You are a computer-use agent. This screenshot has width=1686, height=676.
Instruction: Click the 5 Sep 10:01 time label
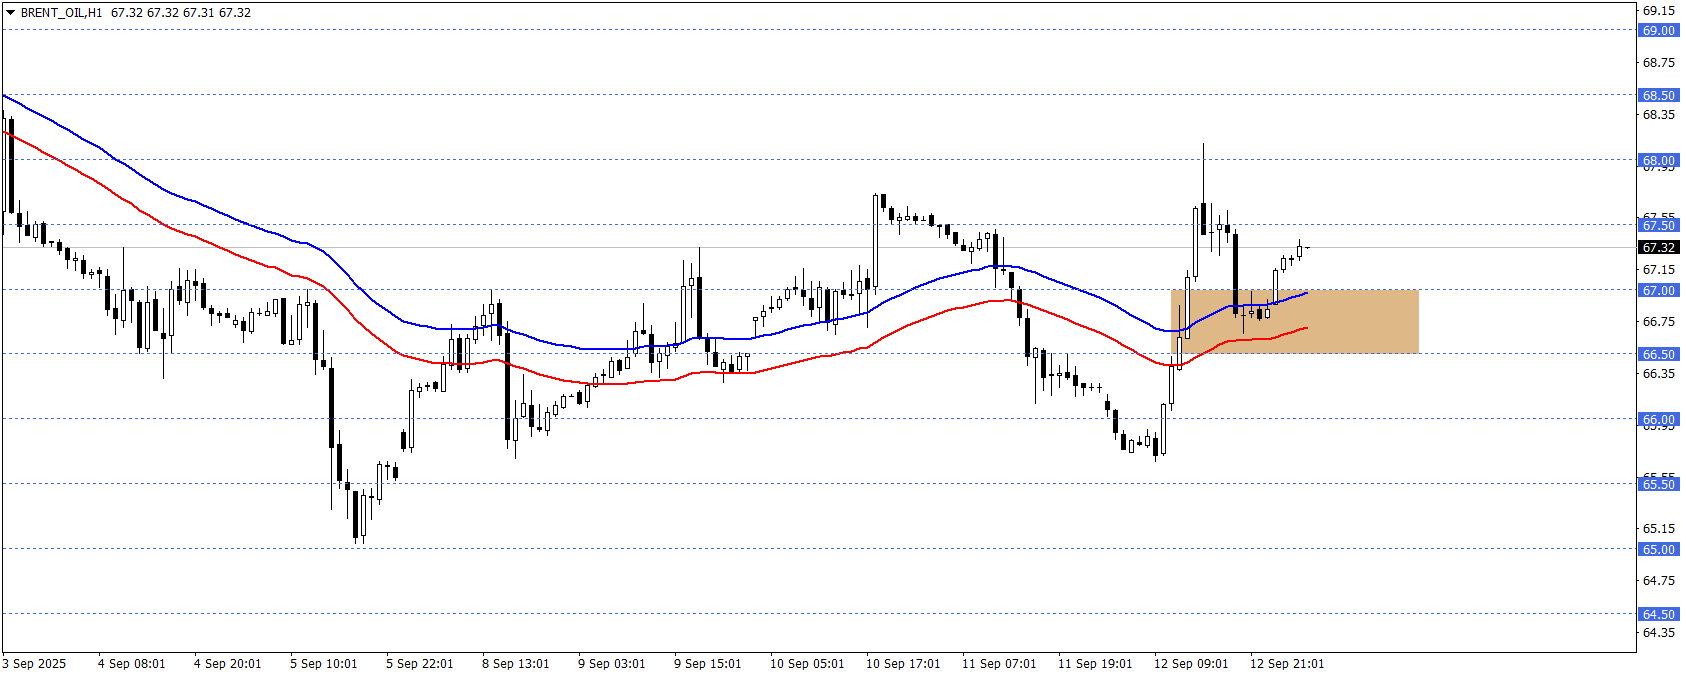324,663
